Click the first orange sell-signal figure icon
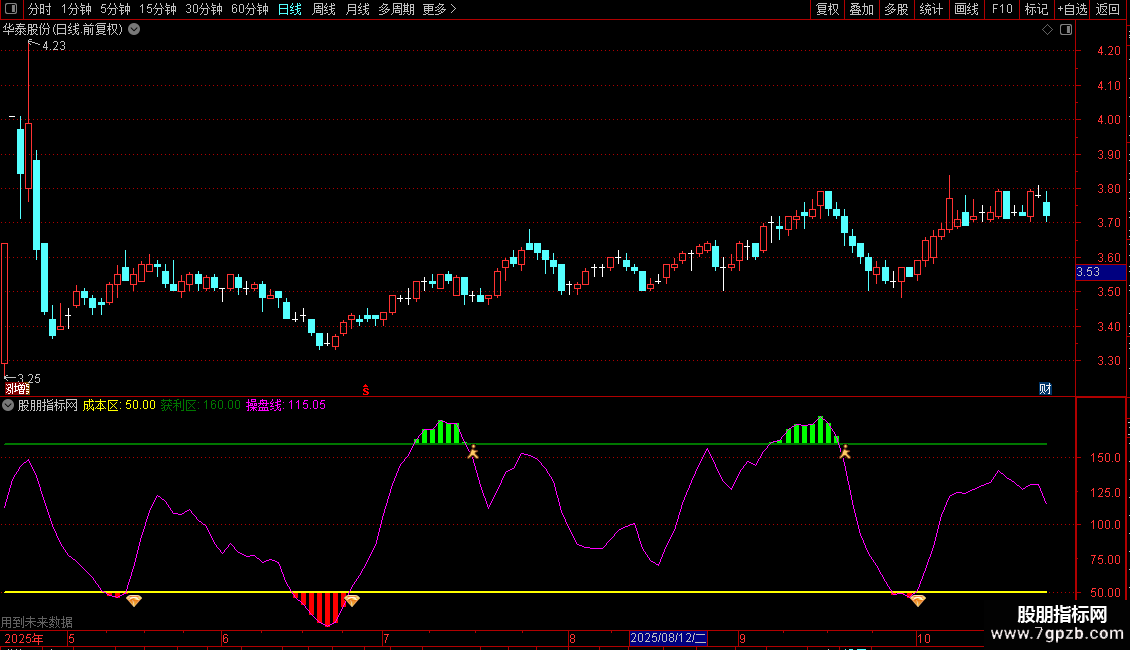This screenshot has height=650, width=1130. point(473,452)
